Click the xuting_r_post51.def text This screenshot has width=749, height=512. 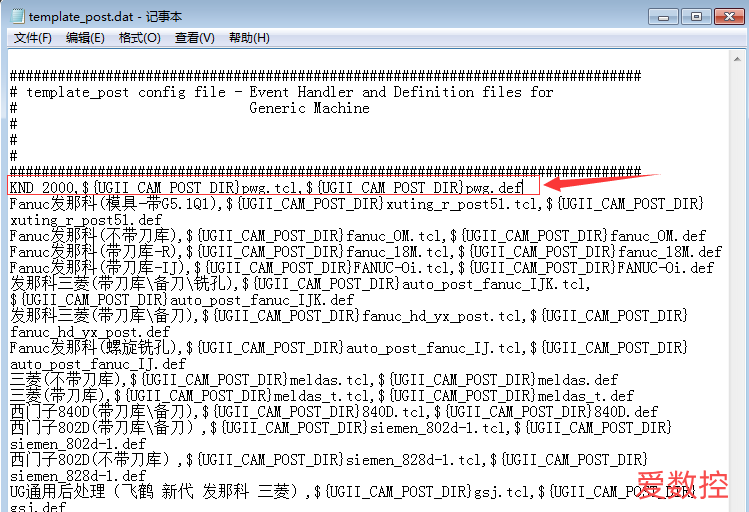(x=86, y=220)
